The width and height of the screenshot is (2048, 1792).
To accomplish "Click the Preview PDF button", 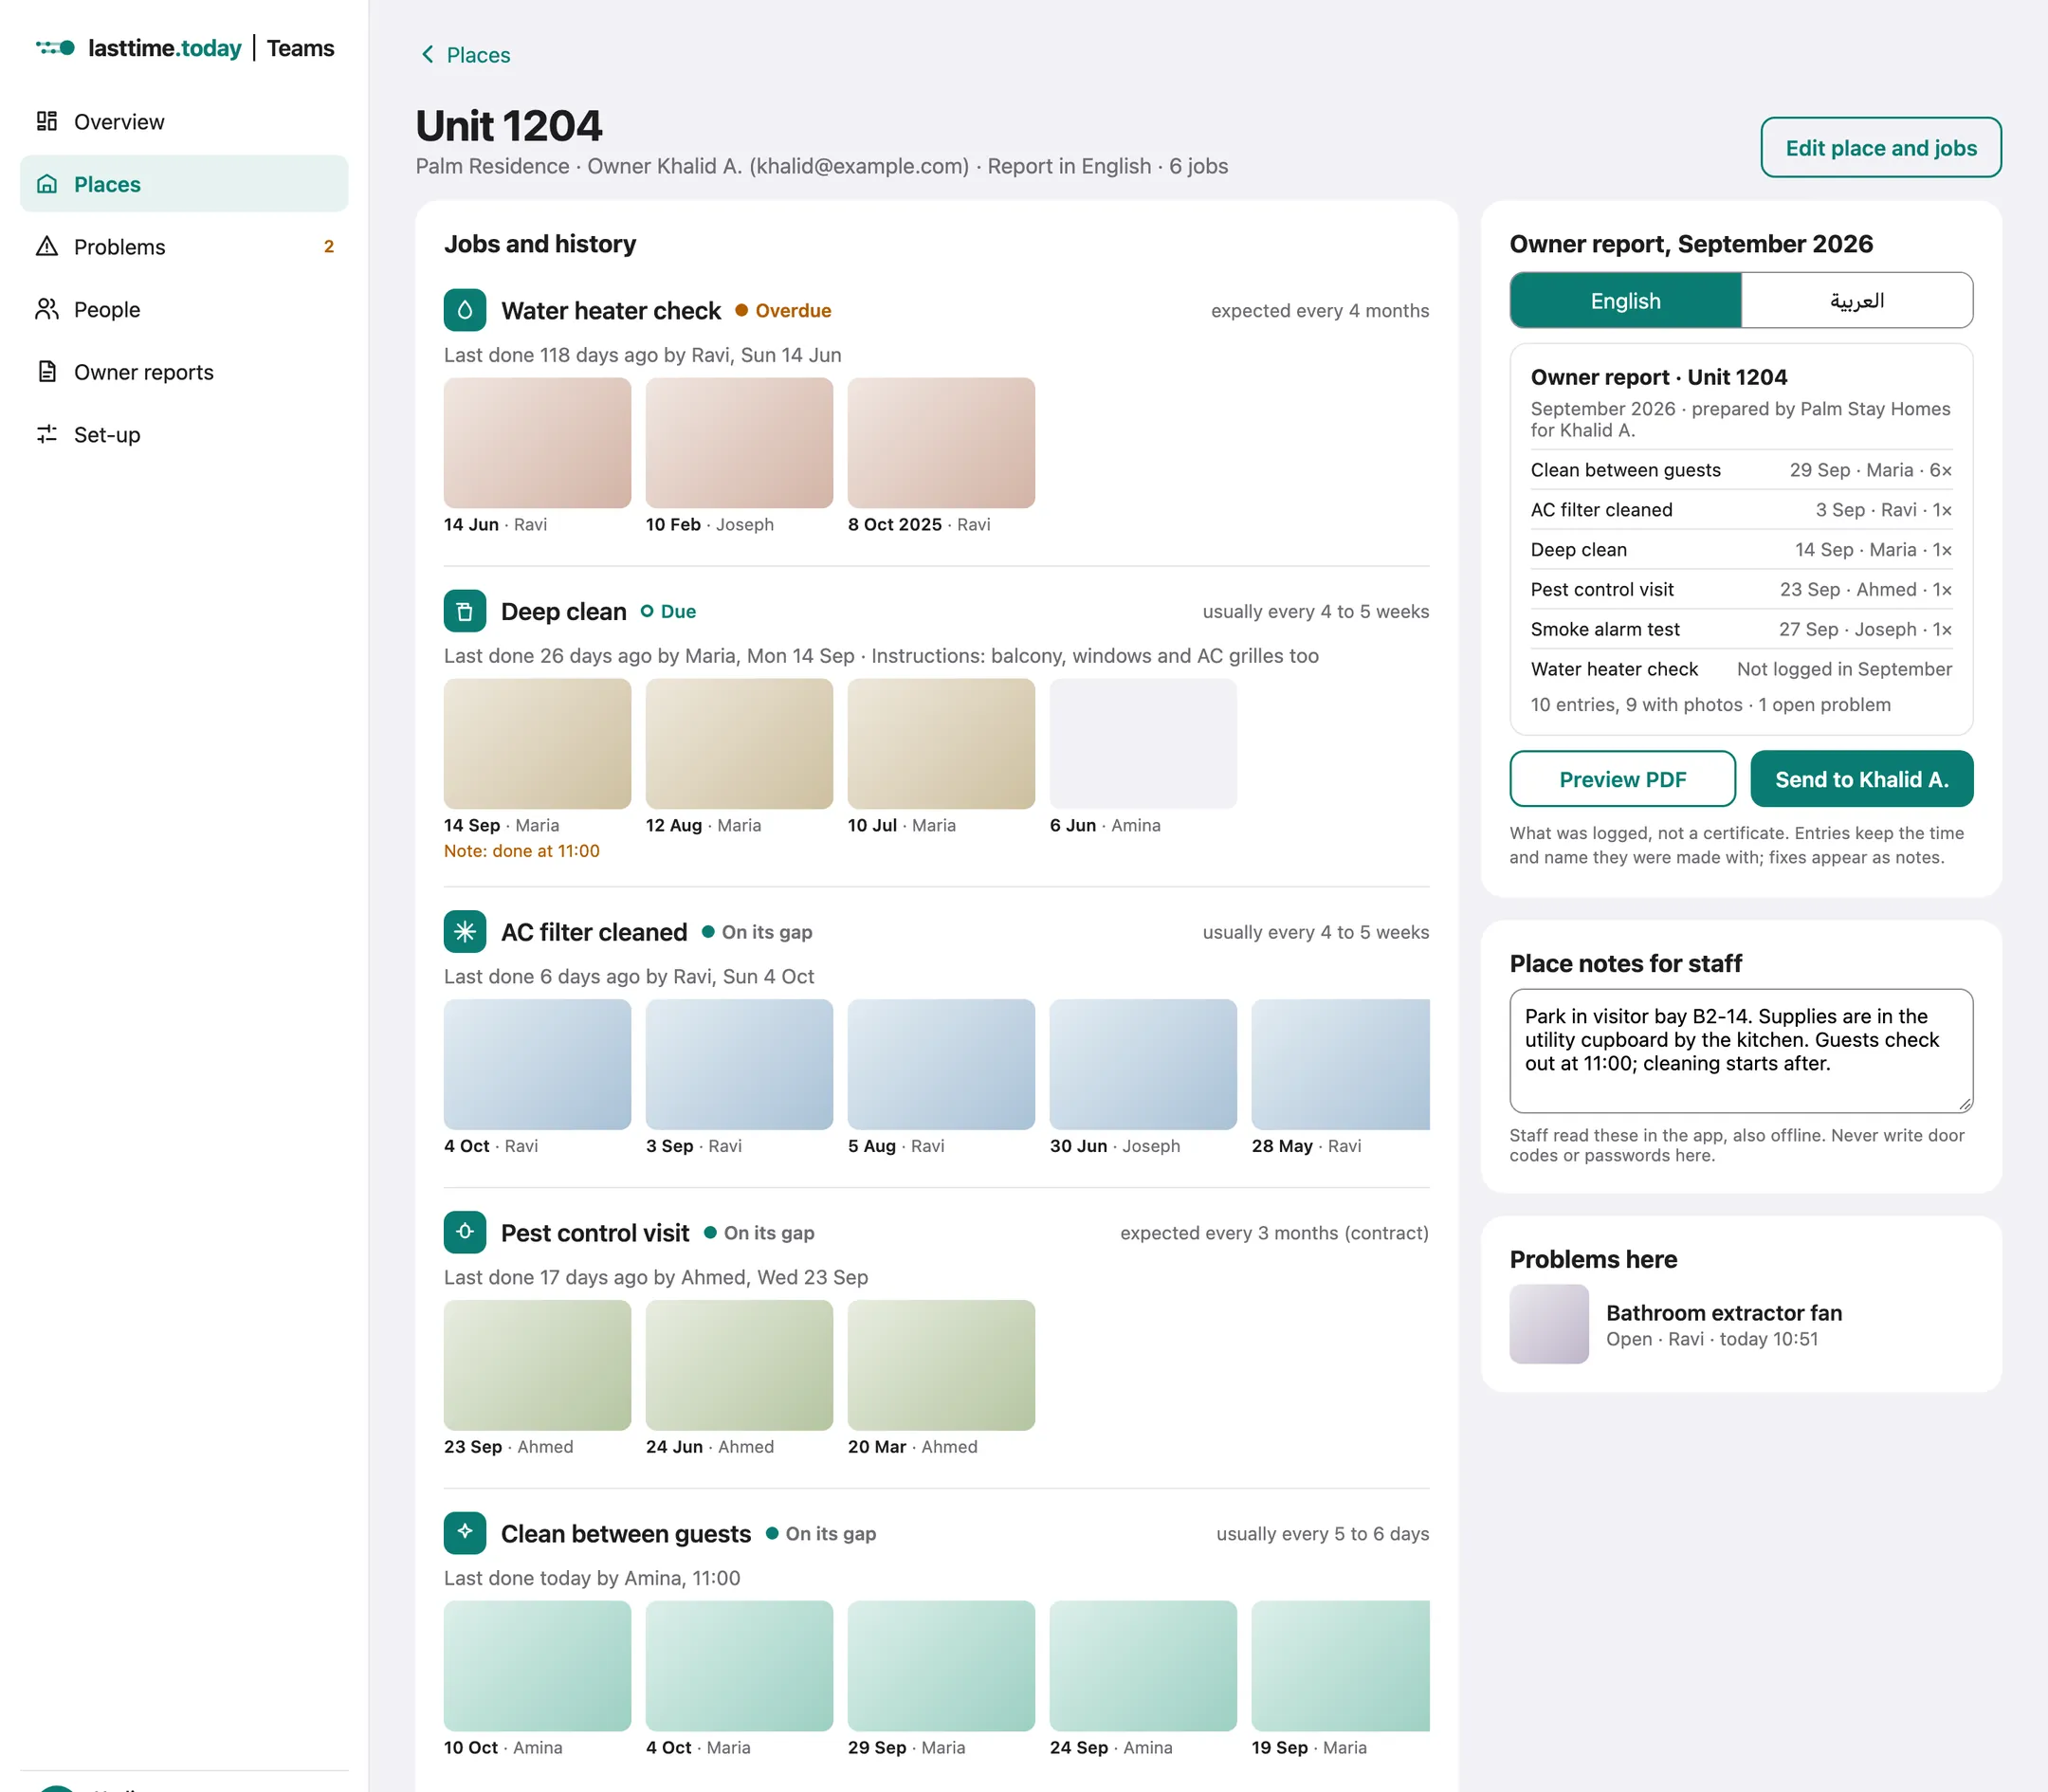I will [x=1622, y=779].
